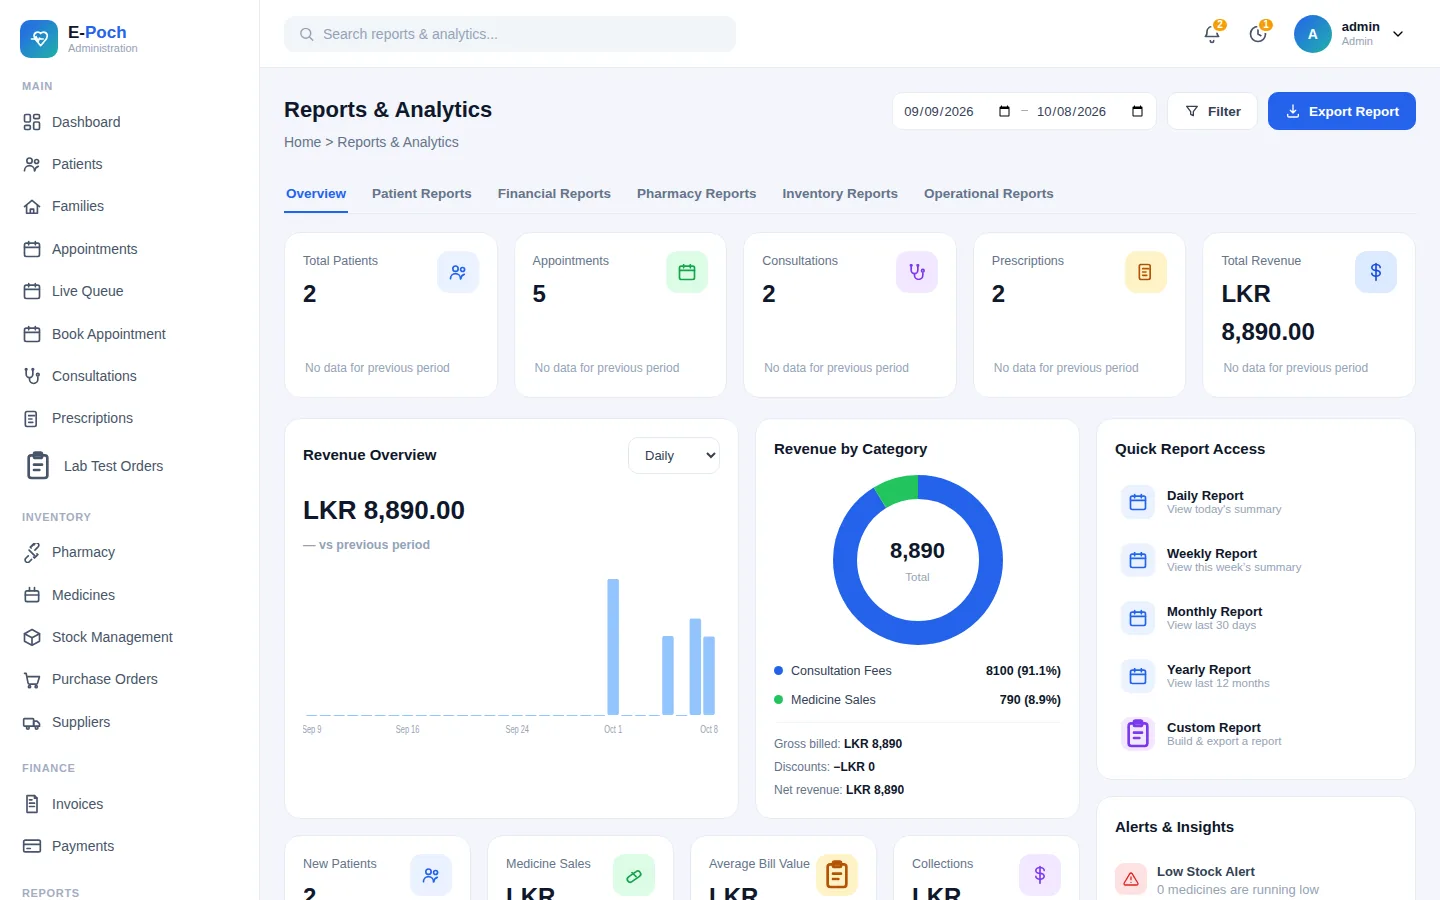Click the Custom Report clipboard icon

click(x=1138, y=734)
